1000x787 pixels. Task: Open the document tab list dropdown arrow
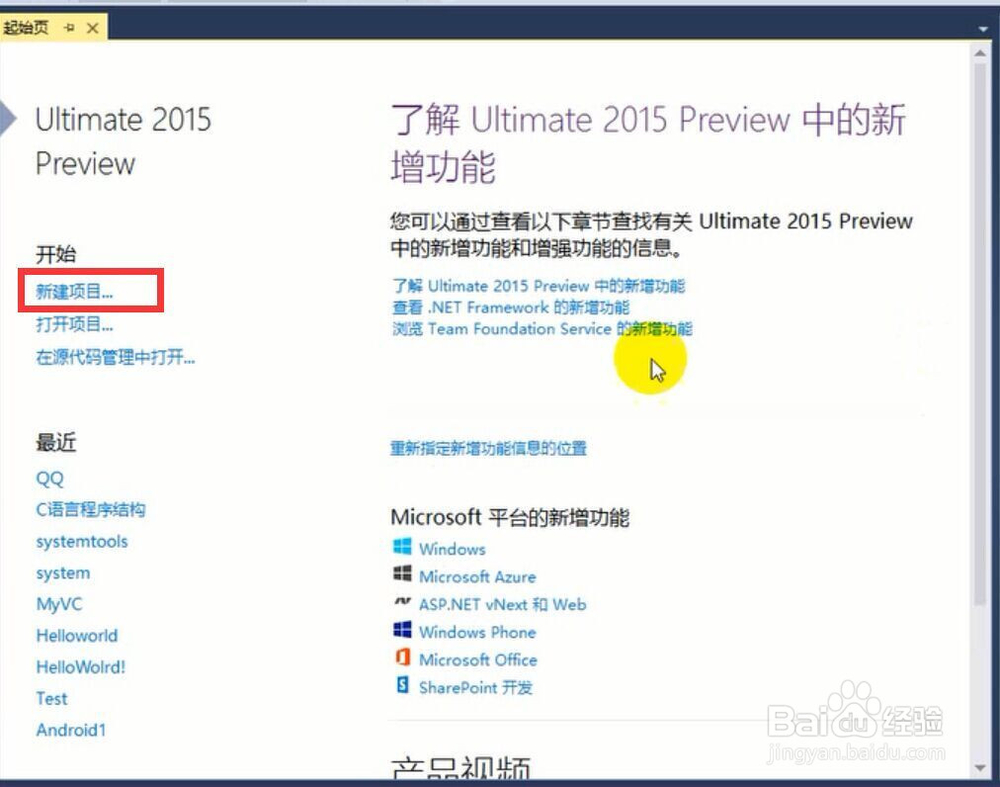pos(983,29)
